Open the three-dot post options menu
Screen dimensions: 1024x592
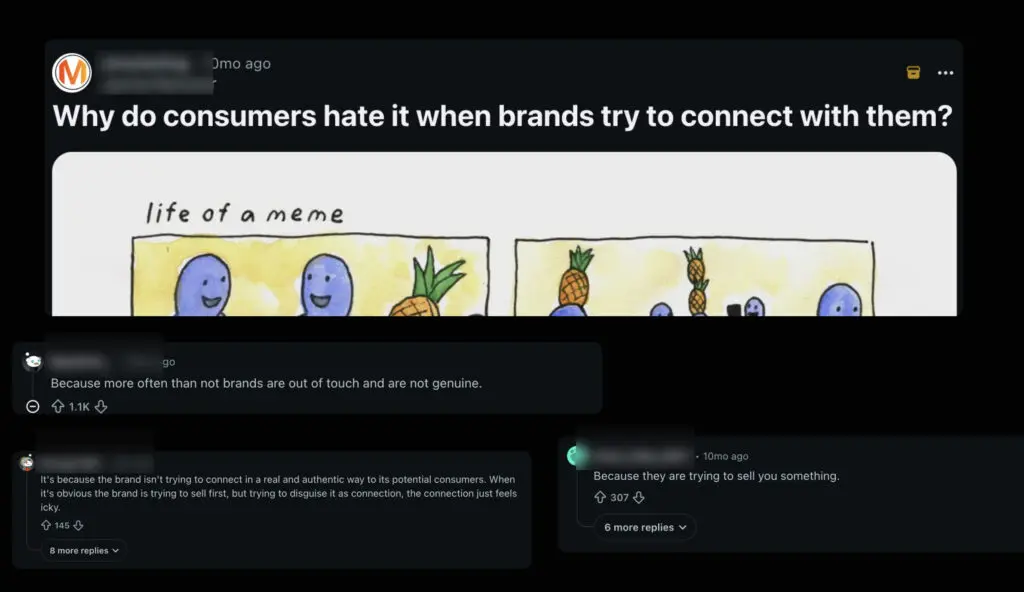tap(945, 73)
